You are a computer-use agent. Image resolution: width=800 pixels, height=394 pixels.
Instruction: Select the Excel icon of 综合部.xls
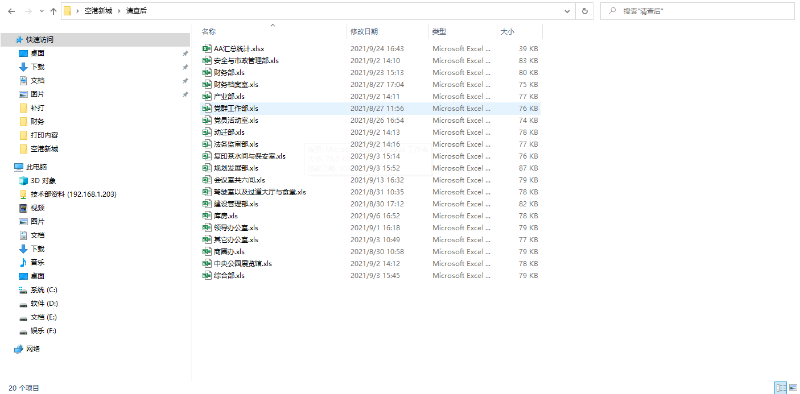click(207, 276)
